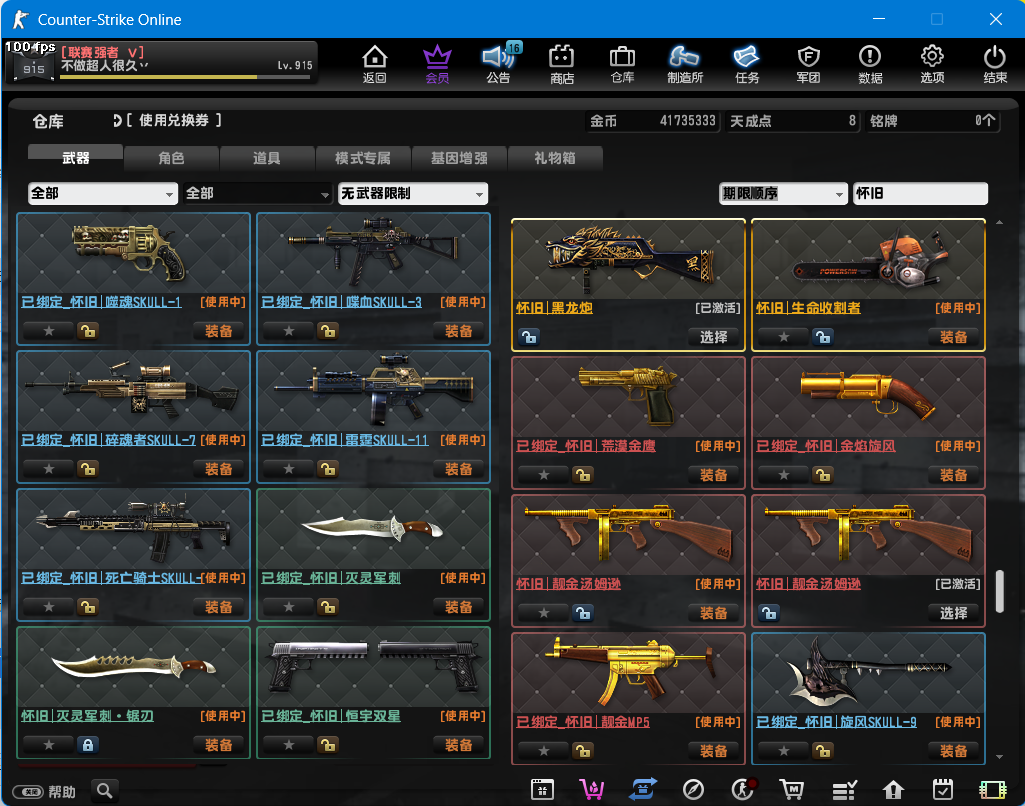The width and height of the screenshot is (1025, 806).
Task: Open the pink shopping cart icon
Action: (x=592, y=790)
